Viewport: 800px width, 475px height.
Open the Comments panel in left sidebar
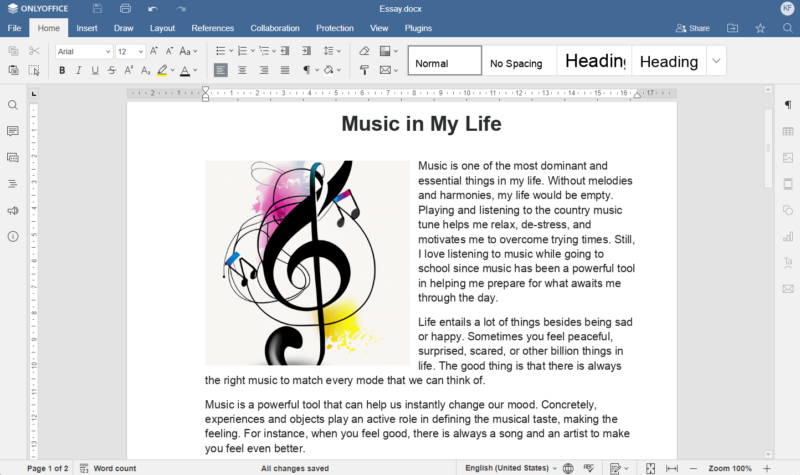pos(13,131)
